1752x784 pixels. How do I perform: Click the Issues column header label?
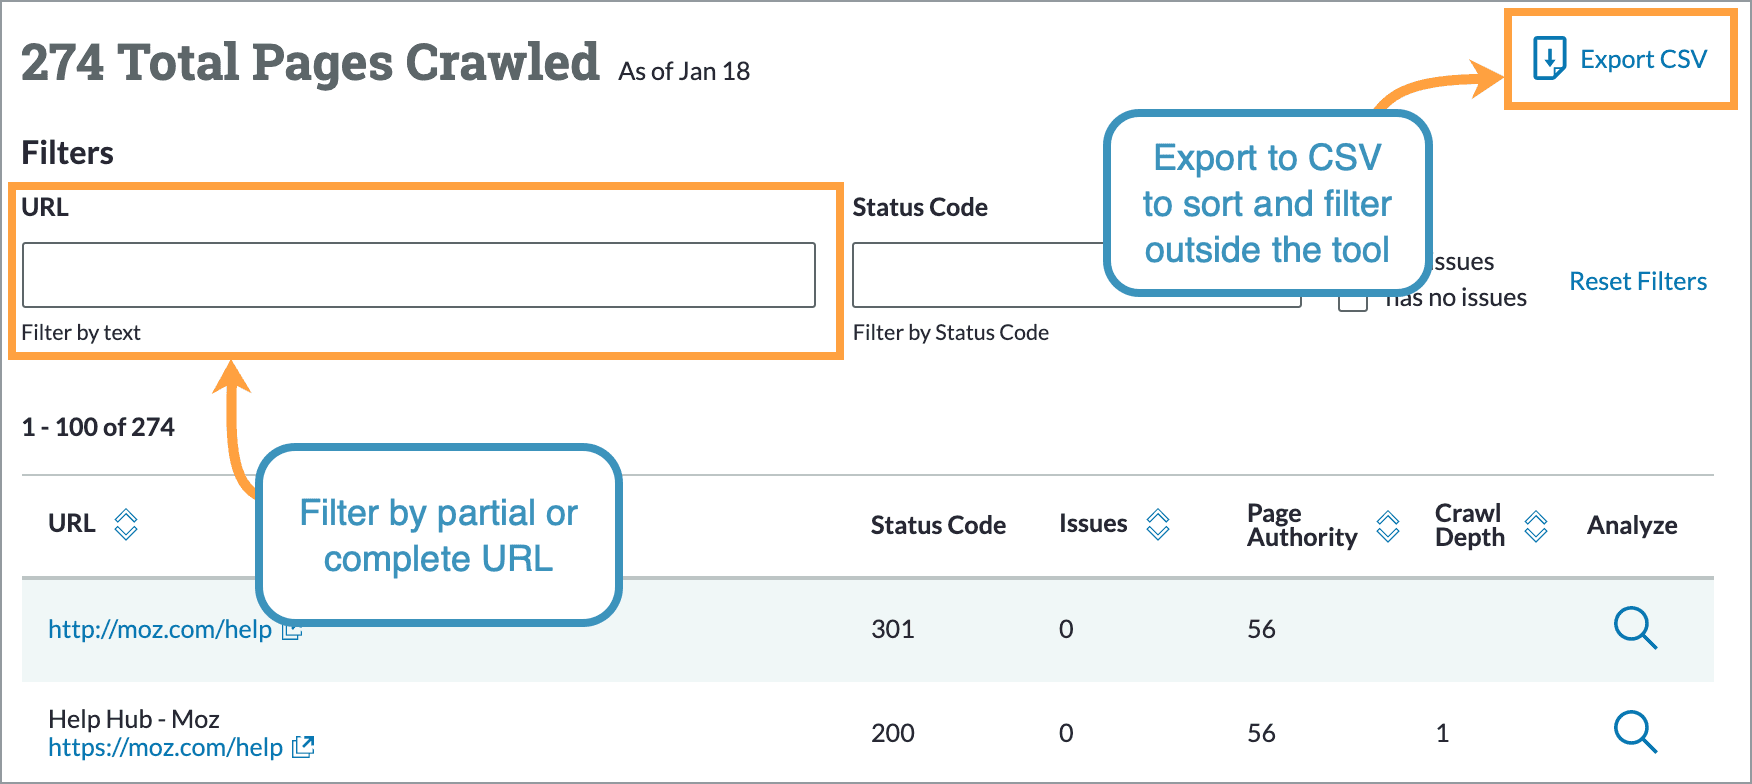(x=1092, y=524)
